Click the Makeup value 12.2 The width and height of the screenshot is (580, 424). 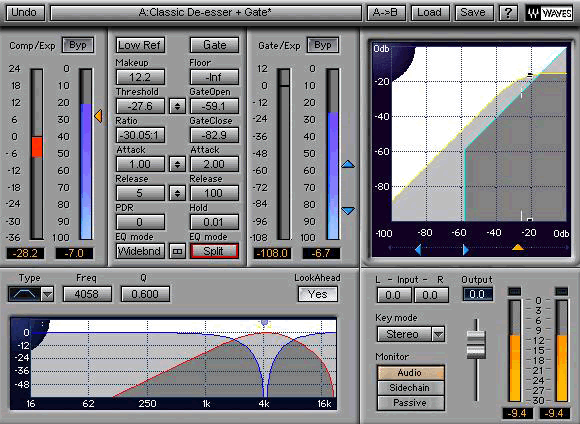click(140, 77)
